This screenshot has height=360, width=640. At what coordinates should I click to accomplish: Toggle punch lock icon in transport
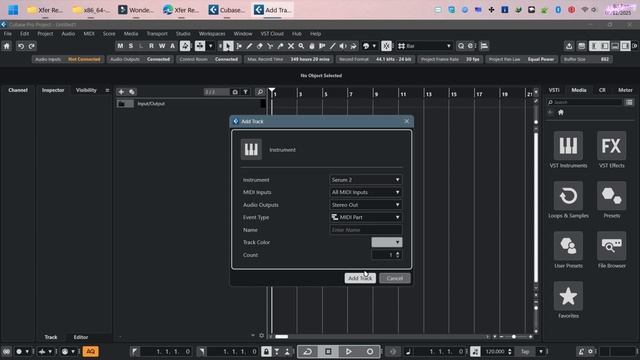coord(266,351)
